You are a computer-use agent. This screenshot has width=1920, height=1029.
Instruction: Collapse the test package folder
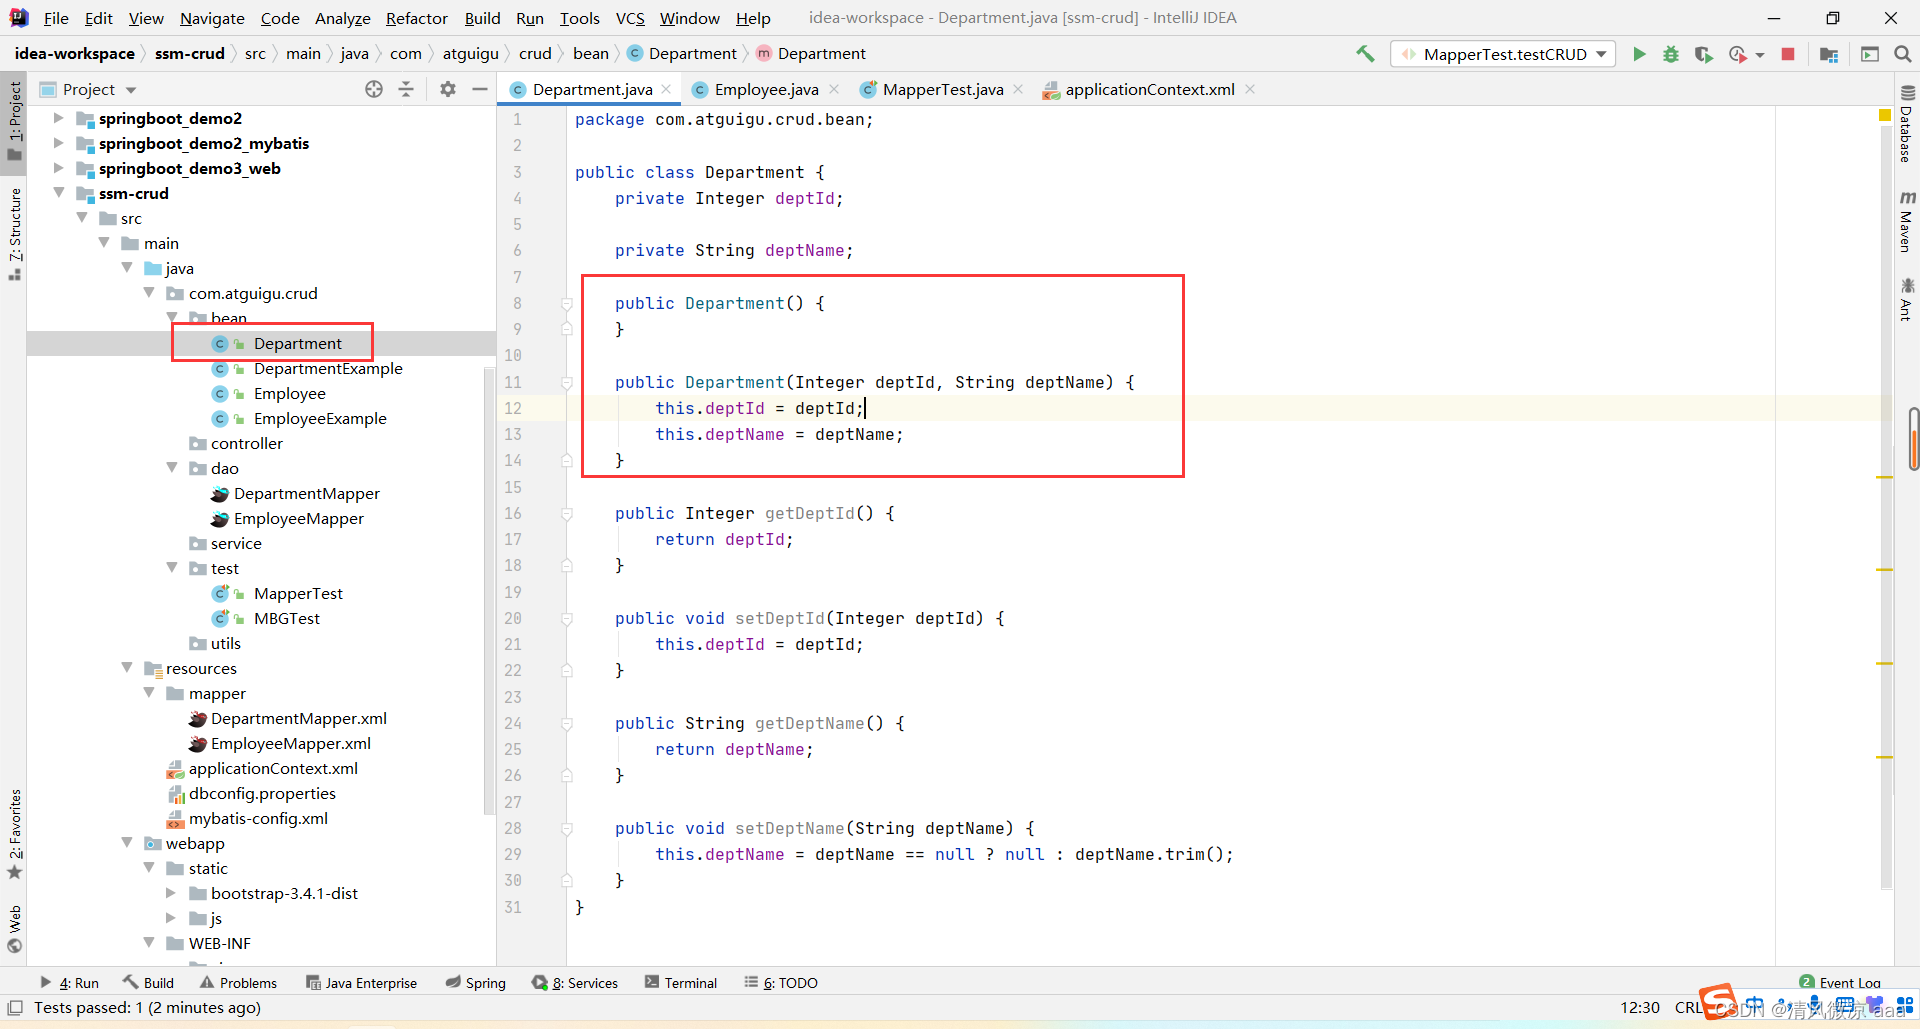[x=172, y=568]
